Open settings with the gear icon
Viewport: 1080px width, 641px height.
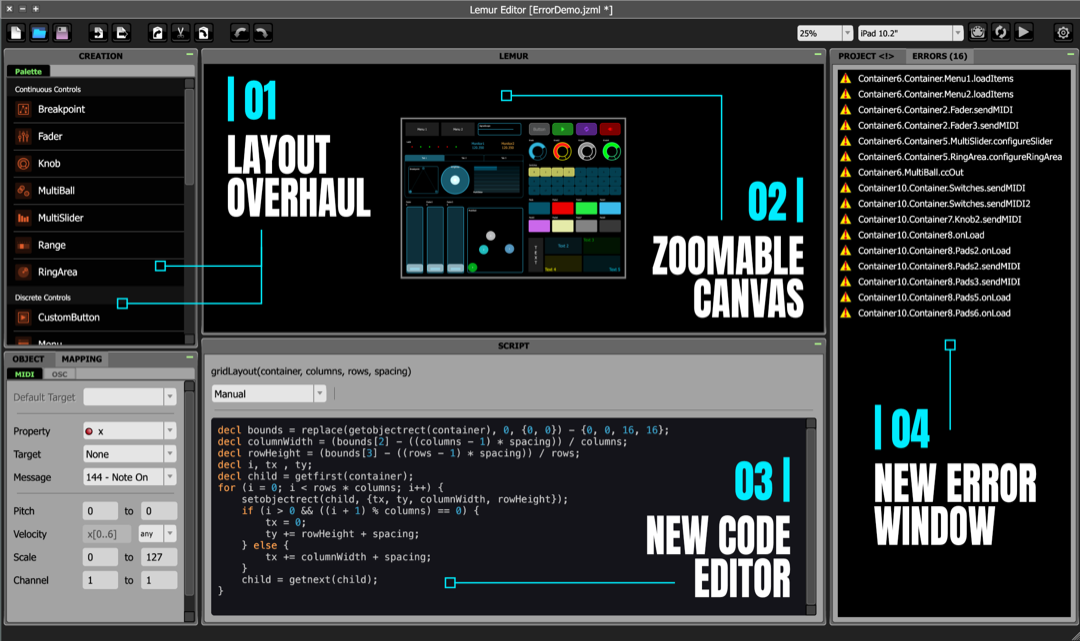1063,32
